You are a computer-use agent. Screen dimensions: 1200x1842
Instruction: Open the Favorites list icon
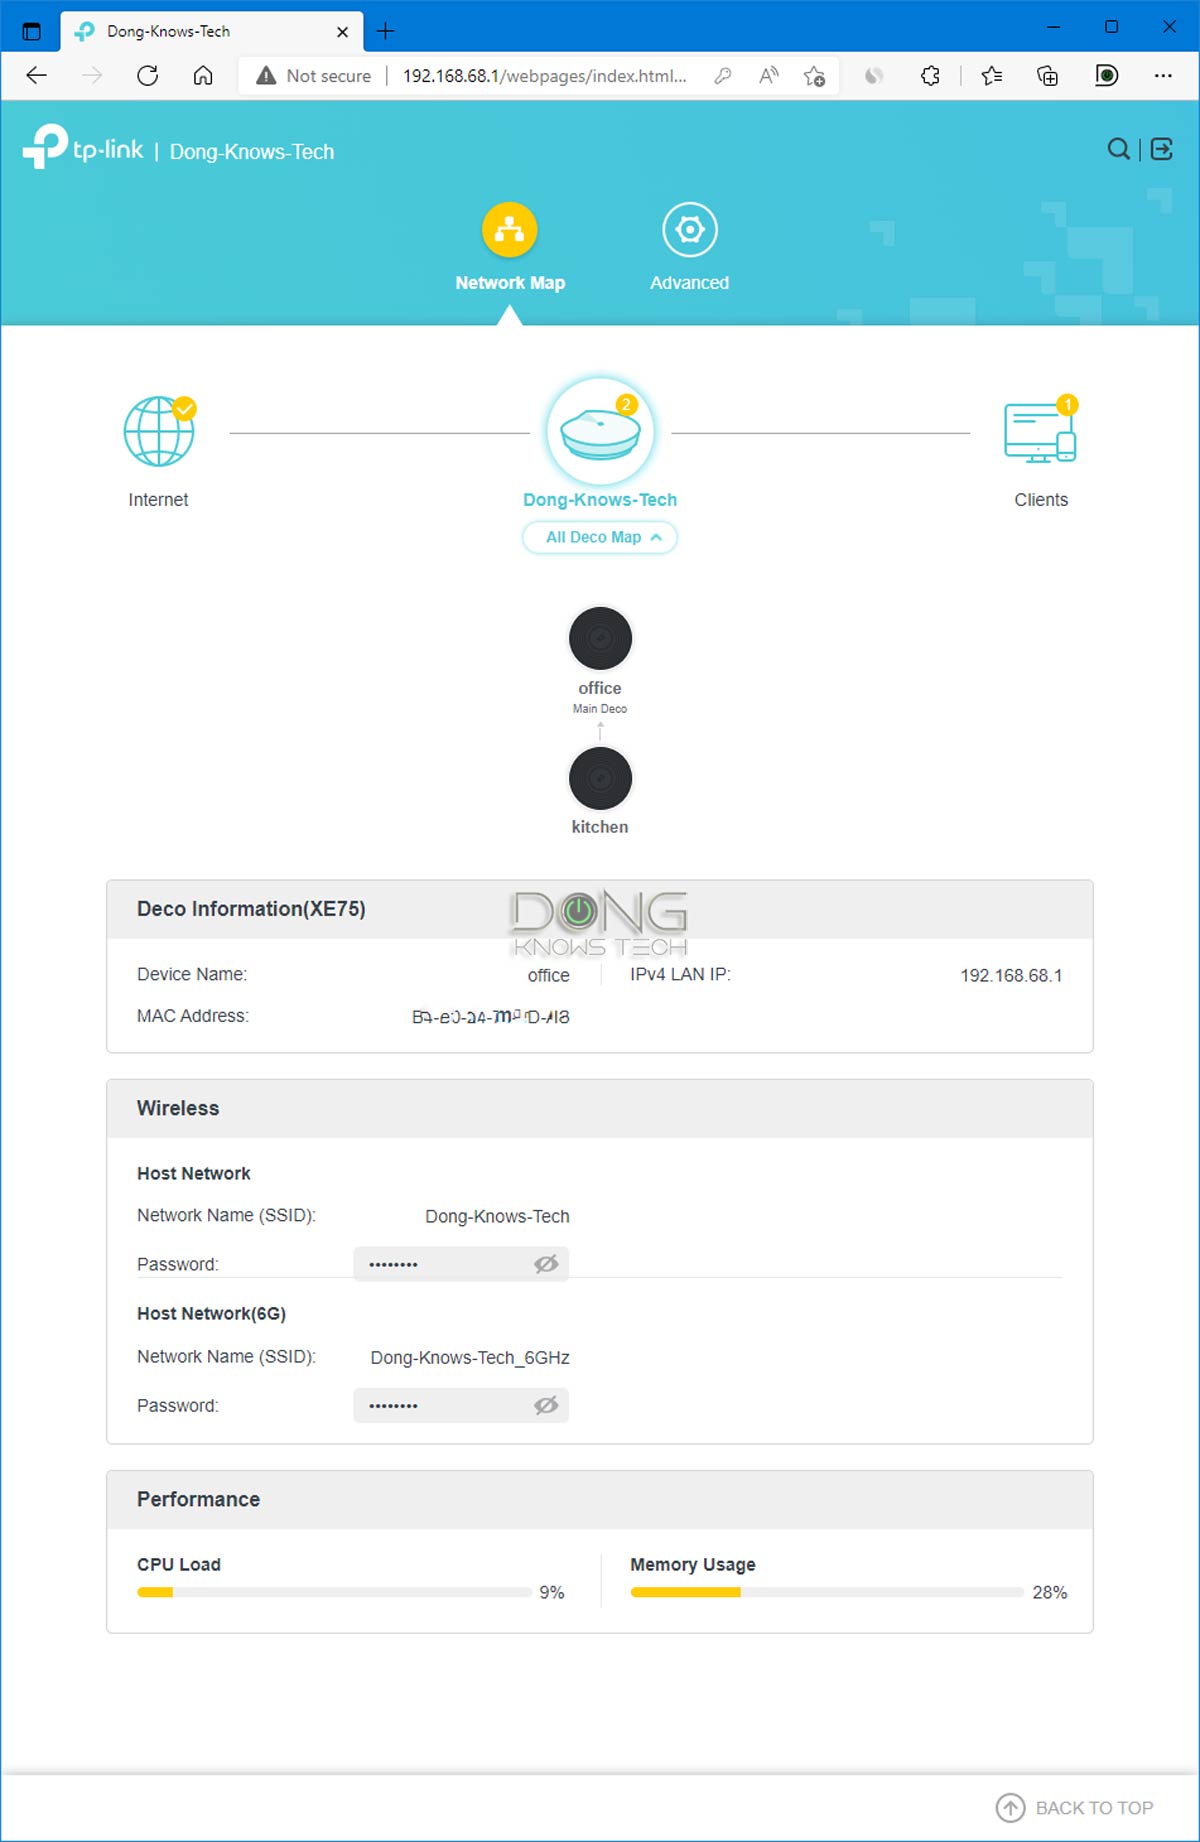pyautogui.click(x=992, y=76)
